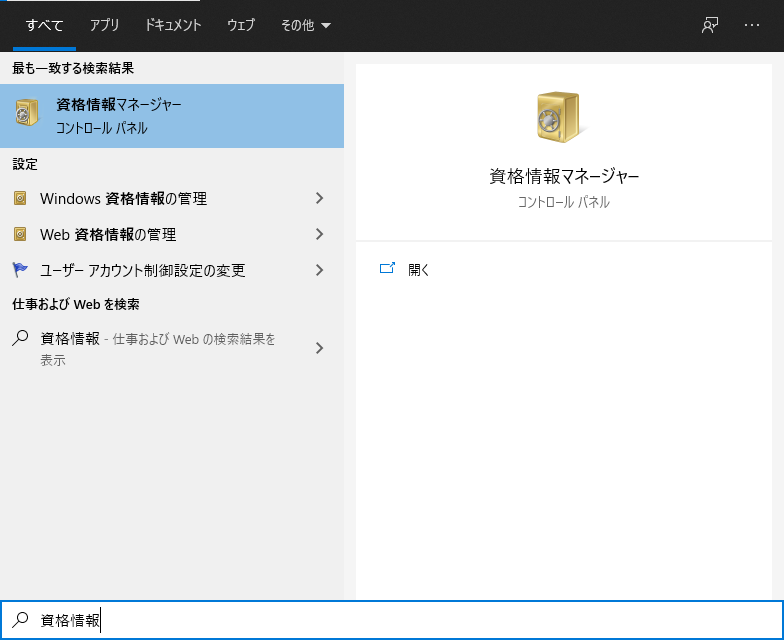The height and width of the screenshot is (640, 784).
Task: Switch to the ウェブ tab
Action: (x=241, y=25)
